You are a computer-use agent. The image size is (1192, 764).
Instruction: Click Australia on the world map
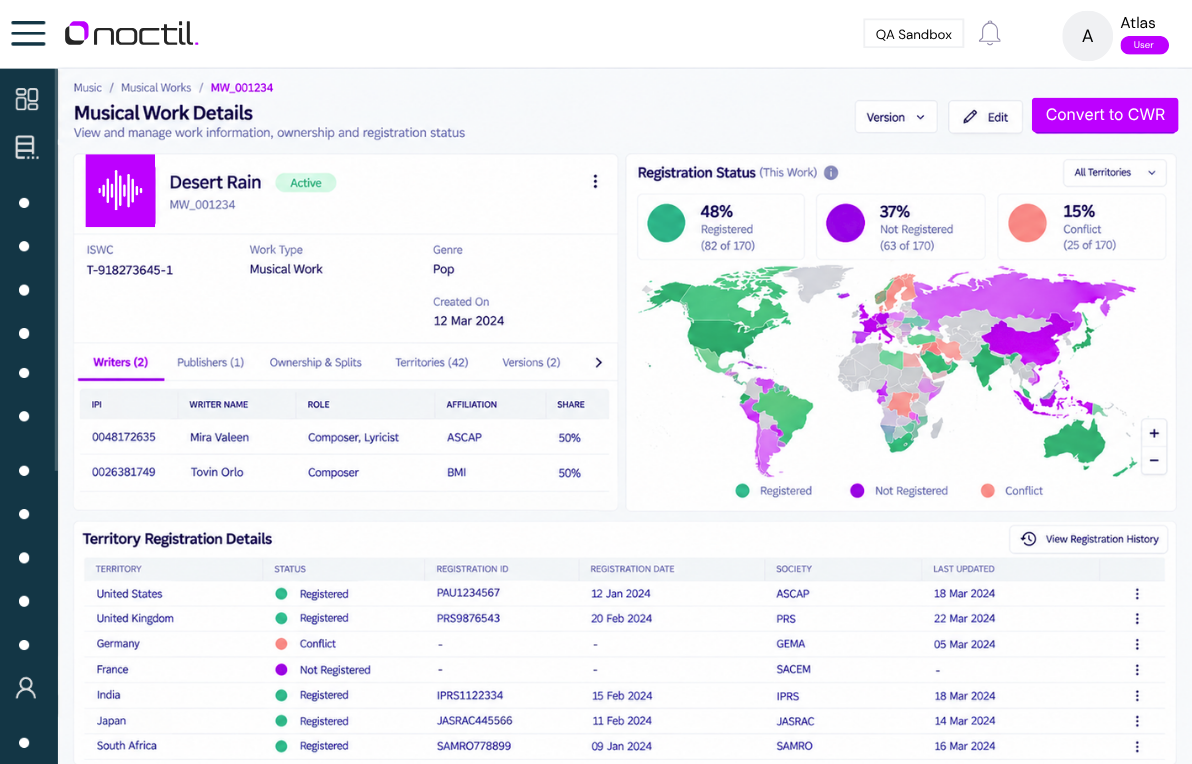point(1075,441)
